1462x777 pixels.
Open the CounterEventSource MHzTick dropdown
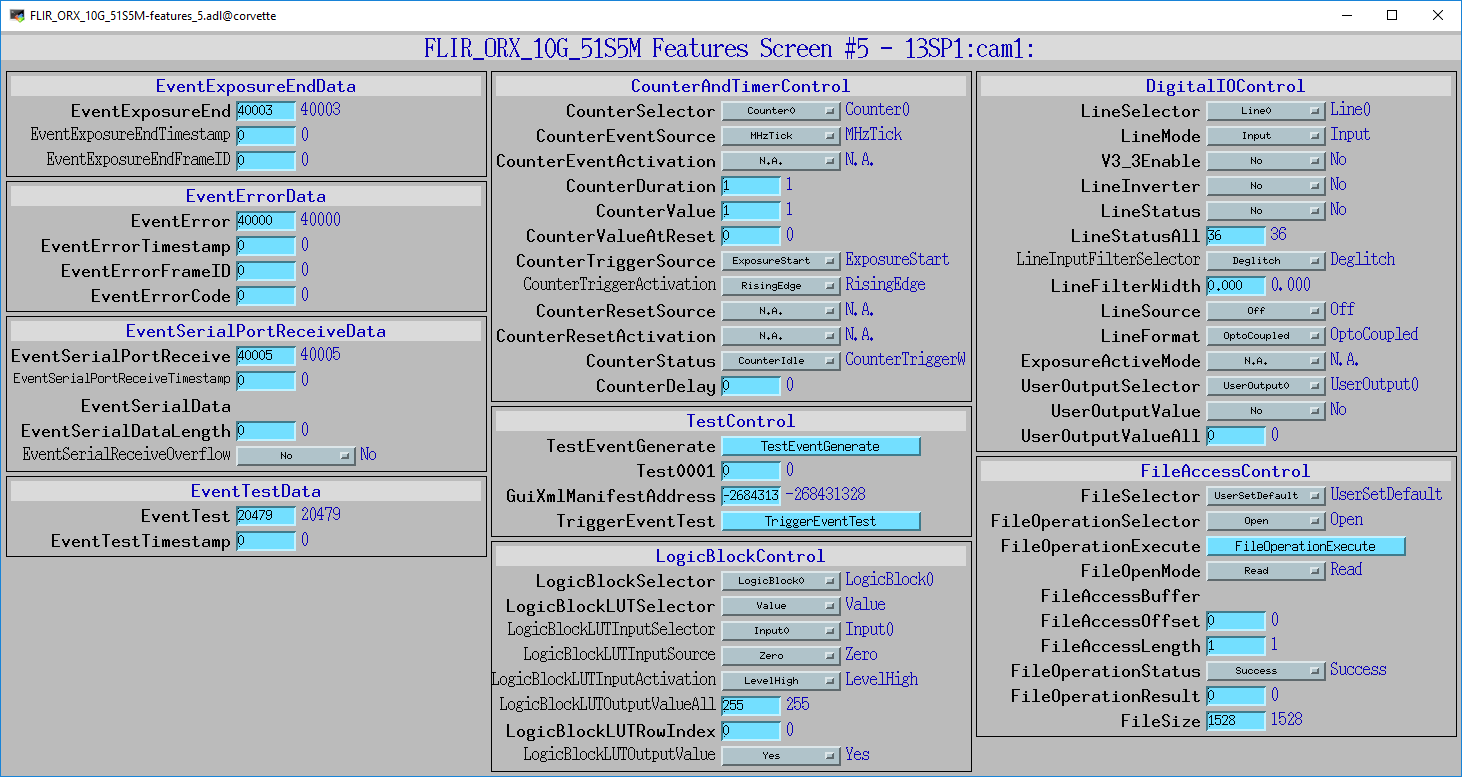pos(781,136)
